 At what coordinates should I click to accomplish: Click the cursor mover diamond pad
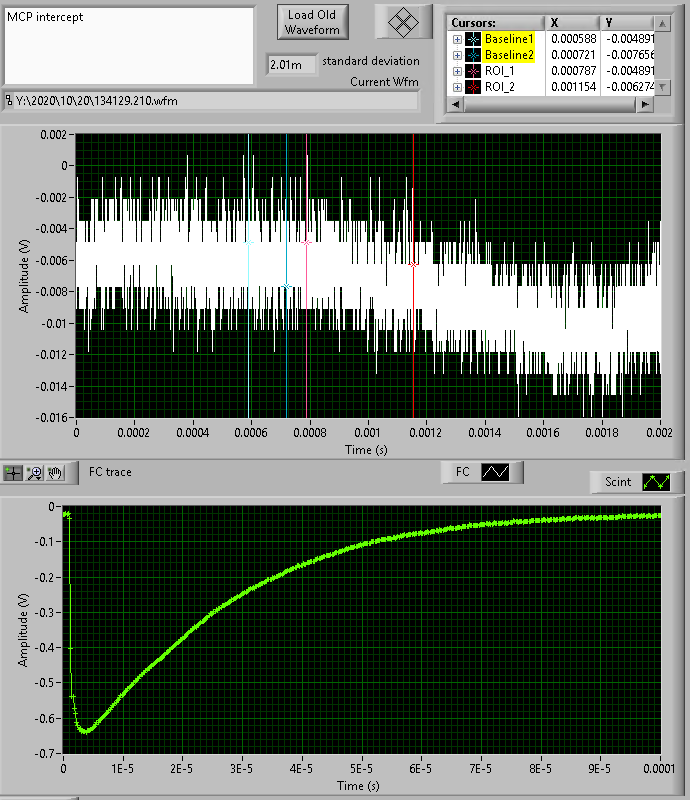[403, 22]
